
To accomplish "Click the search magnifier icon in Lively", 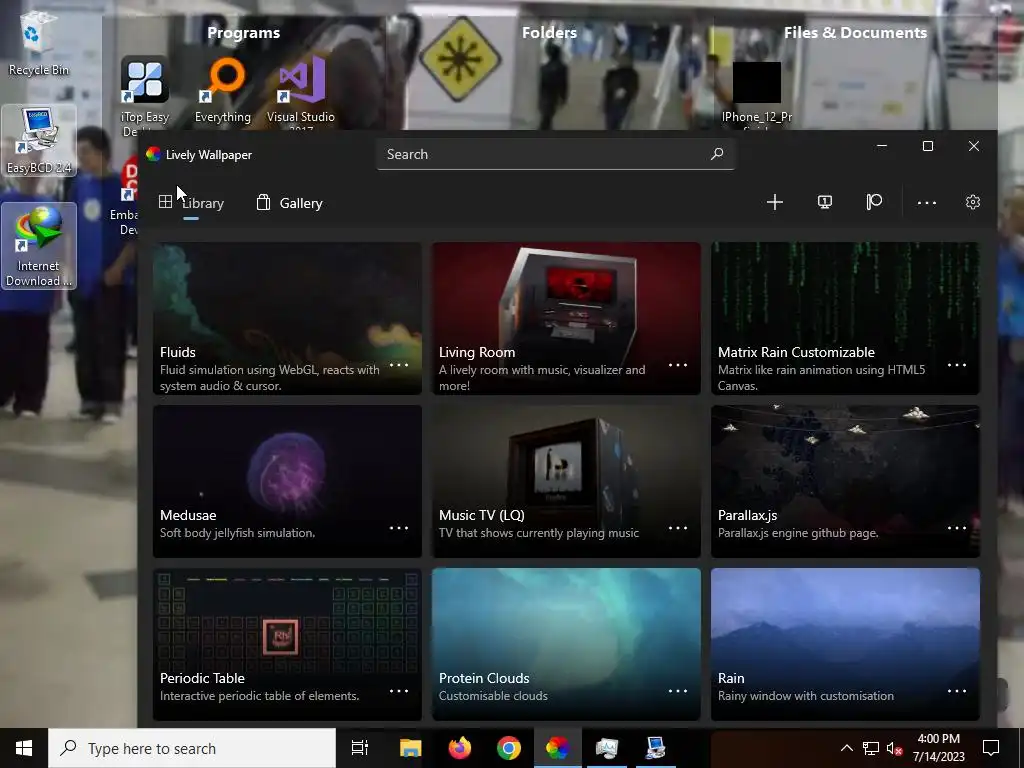I will tap(717, 154).
